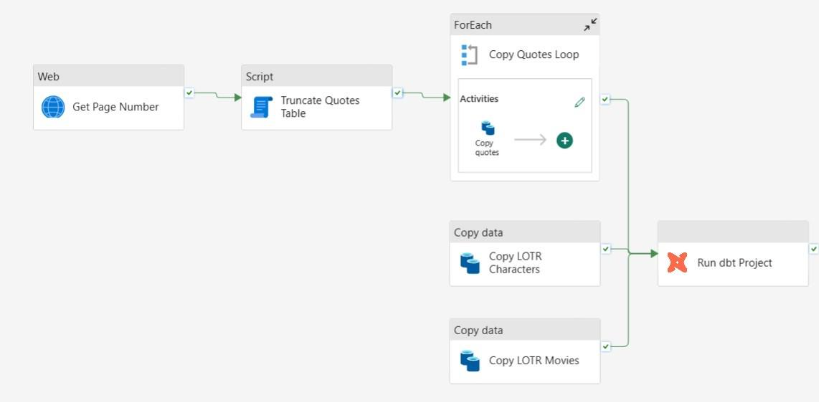
Task: Click the Copy LOTR Characters database icon
Action: tap(469, 262)
